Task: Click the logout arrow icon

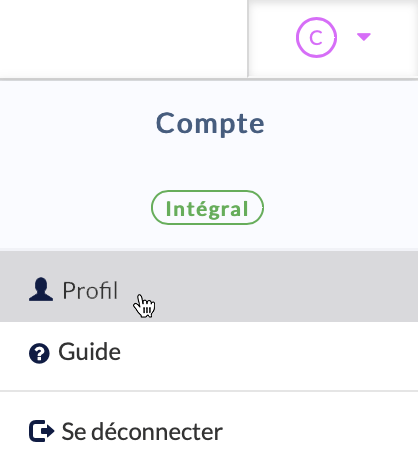Action: pyautogui.click(x=42, y=431)
